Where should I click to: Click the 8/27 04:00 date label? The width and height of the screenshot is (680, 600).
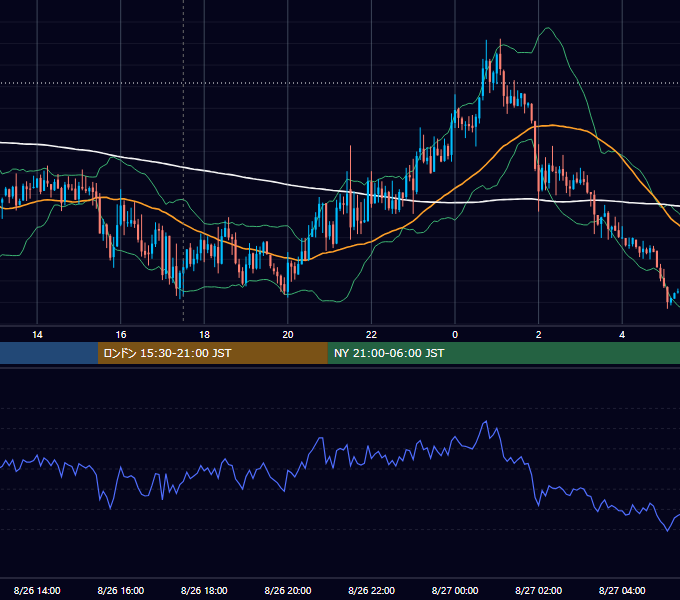[622, 590]
